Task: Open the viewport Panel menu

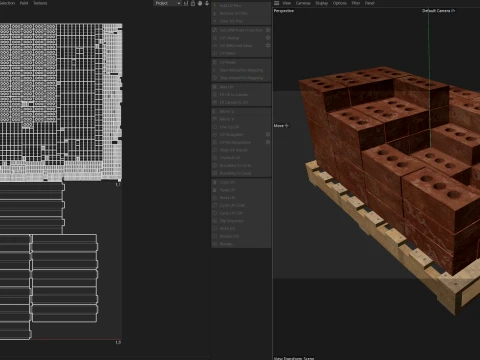Action: [x=369, y=3]
